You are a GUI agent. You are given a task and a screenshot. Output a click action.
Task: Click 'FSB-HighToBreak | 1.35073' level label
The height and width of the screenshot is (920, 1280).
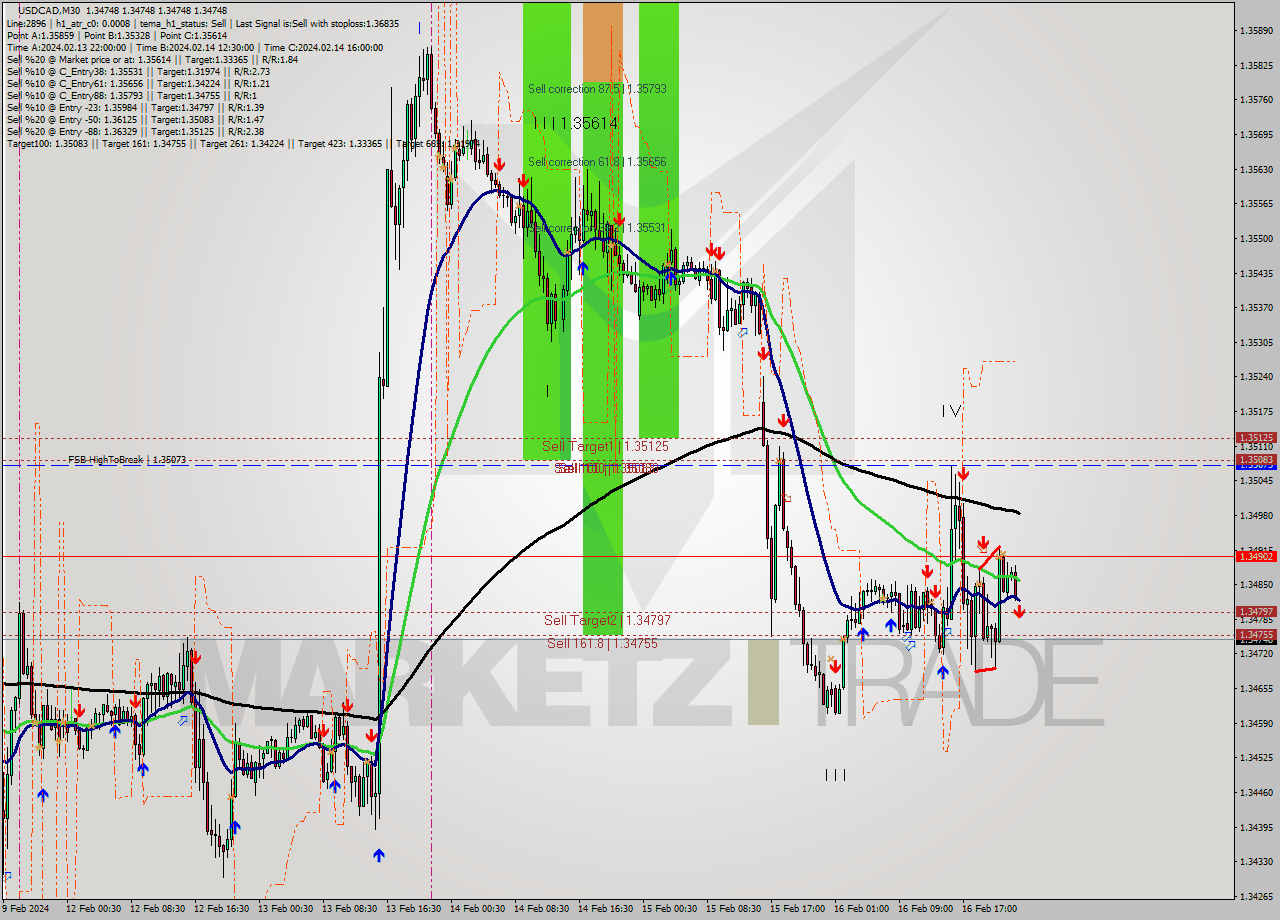(127, 460)
